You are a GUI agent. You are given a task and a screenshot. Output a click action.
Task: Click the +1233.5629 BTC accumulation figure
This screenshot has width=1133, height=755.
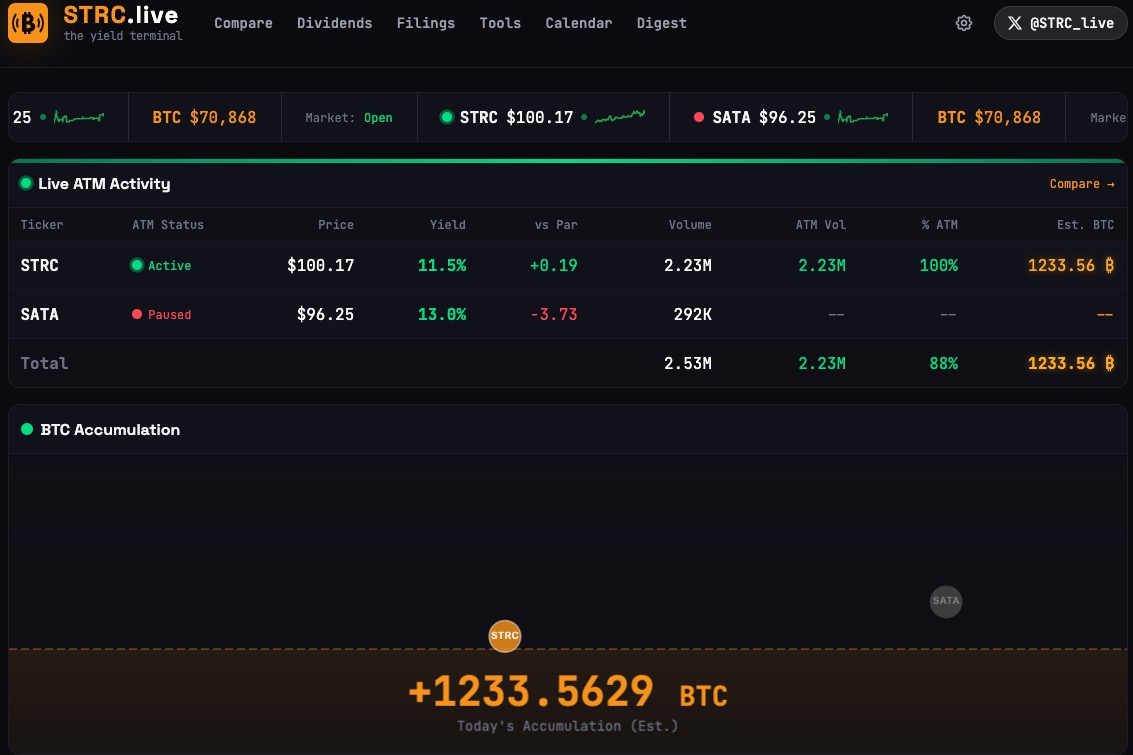(x=567, y=692)
